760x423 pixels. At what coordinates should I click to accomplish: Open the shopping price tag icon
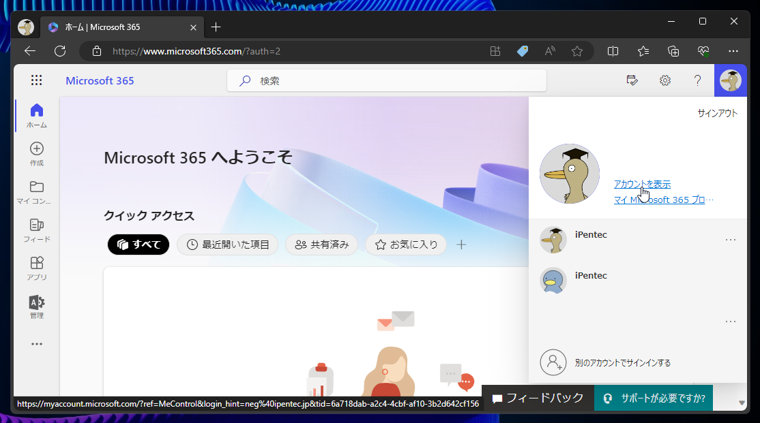pos(522,51)
